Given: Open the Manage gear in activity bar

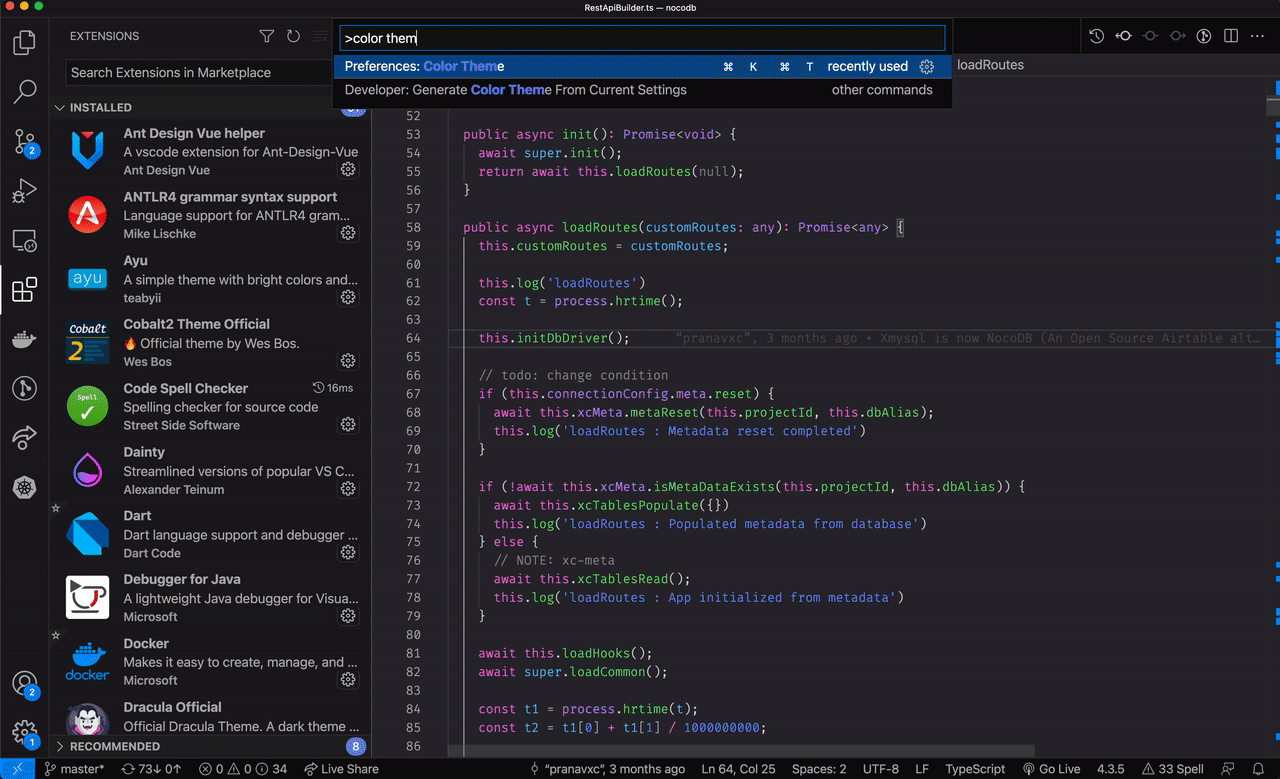Looking at the screenshot, I should click(x=25, y=734).
